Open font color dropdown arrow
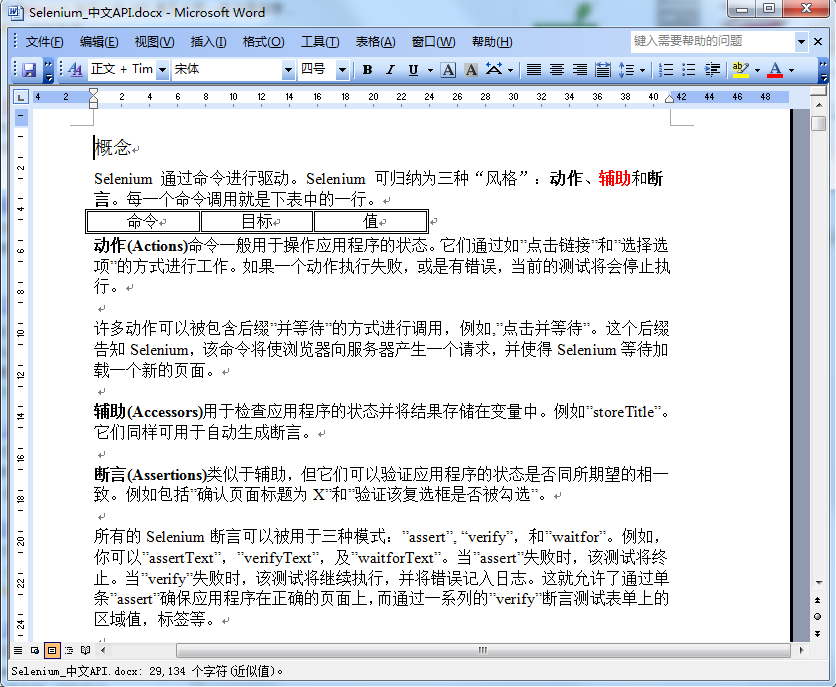The height and width of the screenshot is (687, 836). (791, 70)
